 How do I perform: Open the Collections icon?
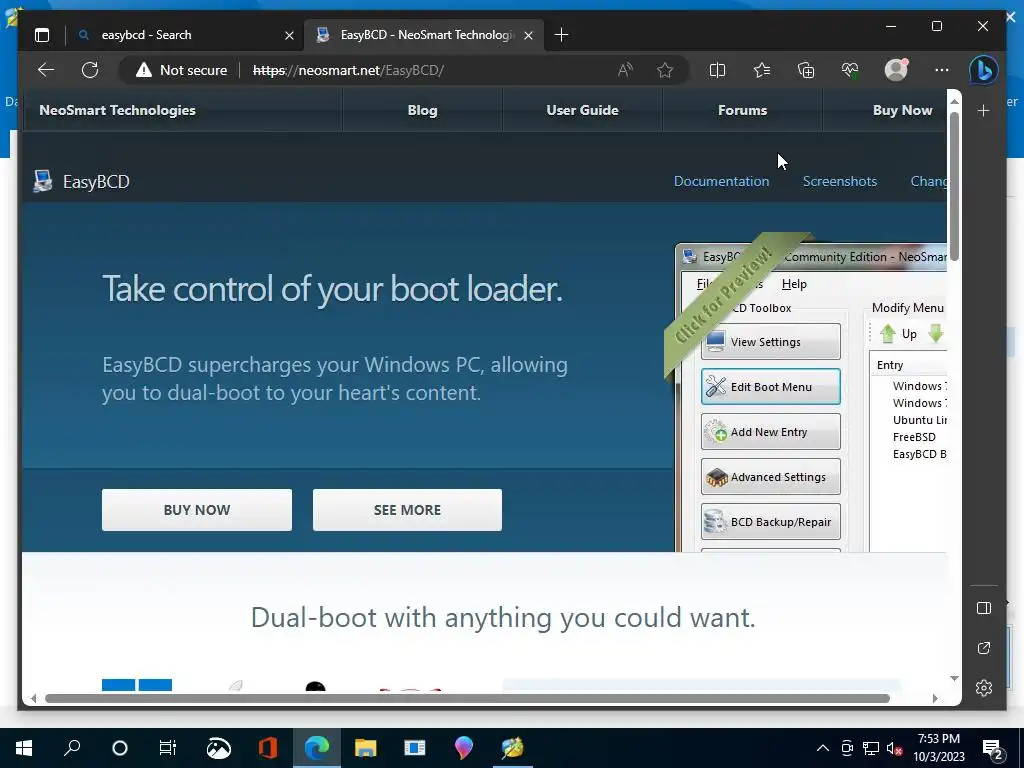pyautogui.click(x=806, y=70)
